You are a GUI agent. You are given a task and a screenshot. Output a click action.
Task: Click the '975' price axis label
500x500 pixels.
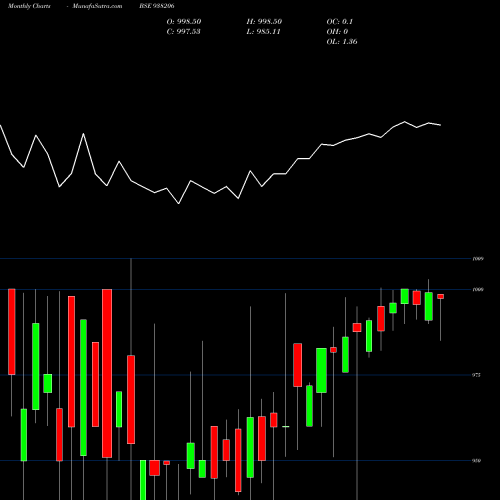[x=476, y=375]
